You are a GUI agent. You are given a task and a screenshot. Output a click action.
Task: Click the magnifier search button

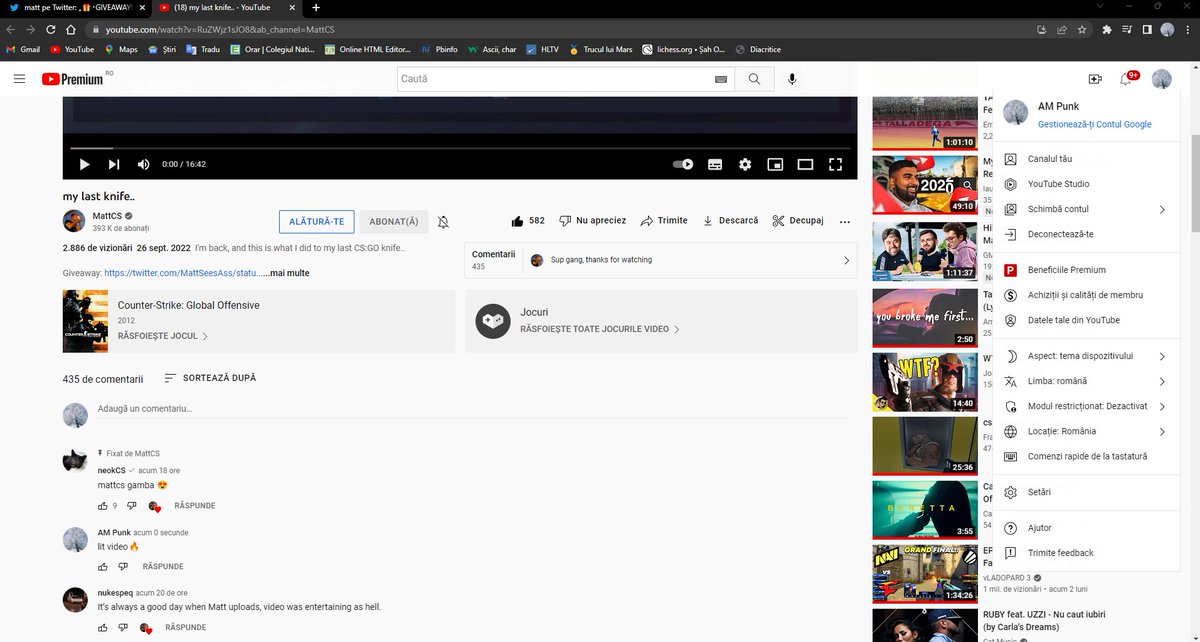coord(754,79)
